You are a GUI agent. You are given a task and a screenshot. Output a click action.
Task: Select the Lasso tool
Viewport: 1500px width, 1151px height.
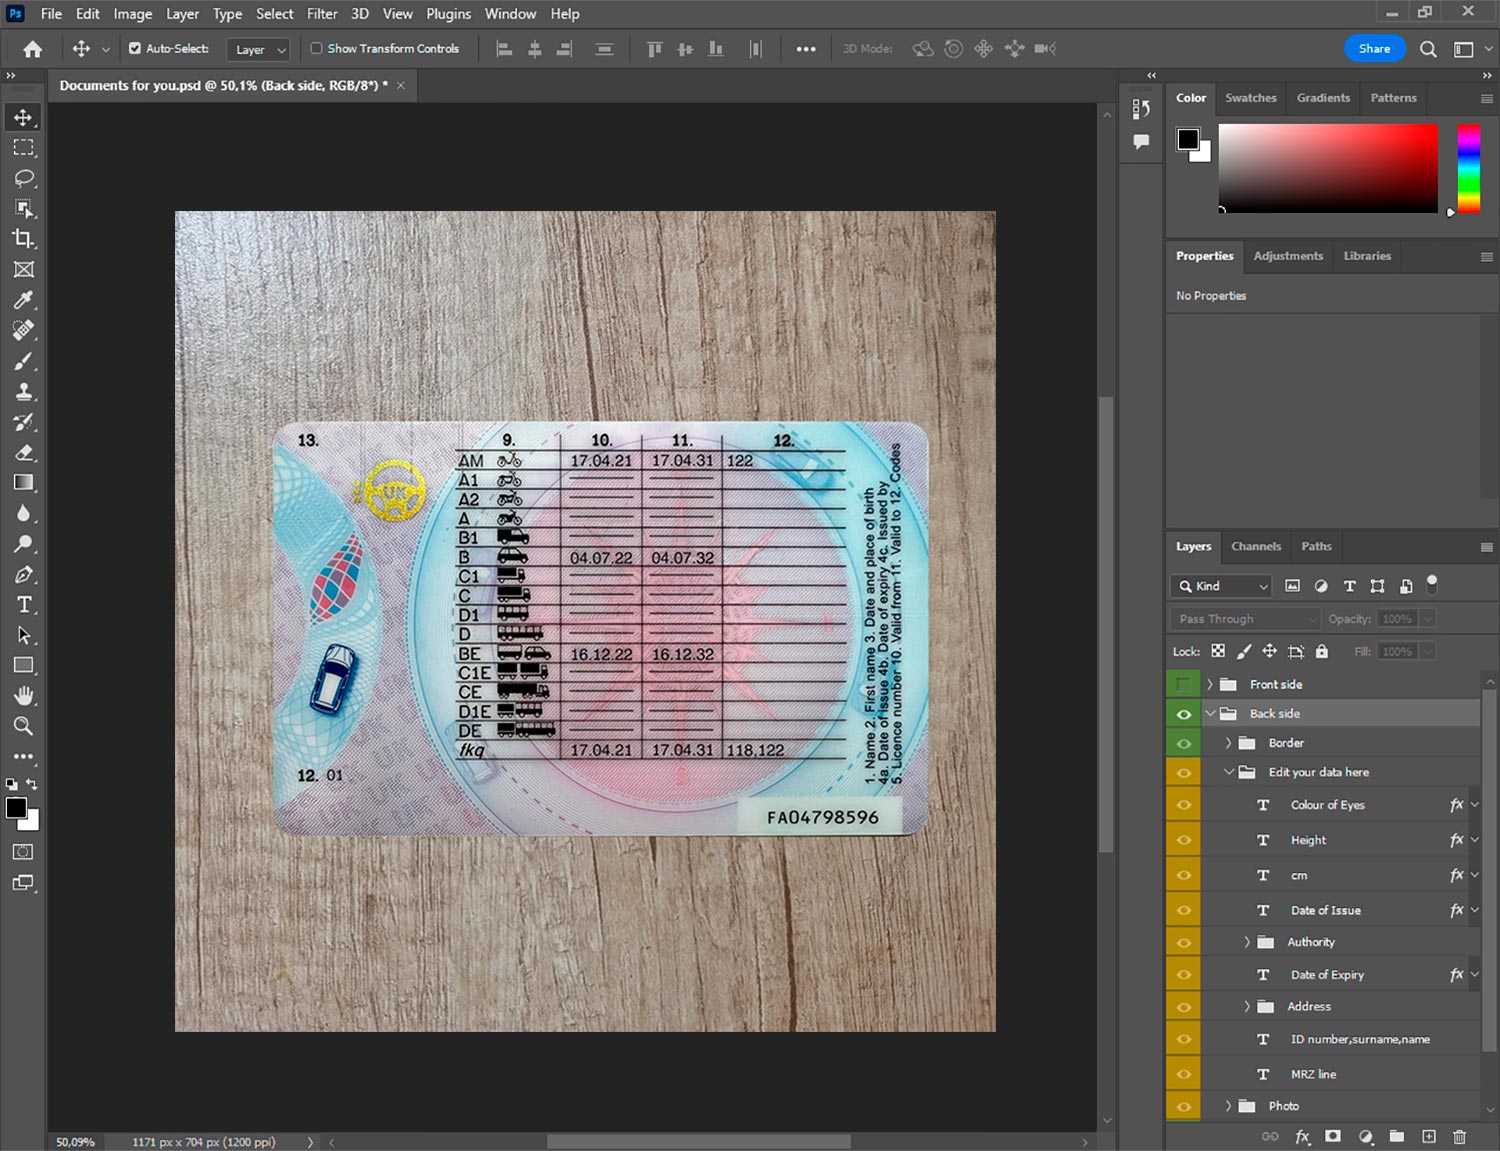tap(24, 178)
